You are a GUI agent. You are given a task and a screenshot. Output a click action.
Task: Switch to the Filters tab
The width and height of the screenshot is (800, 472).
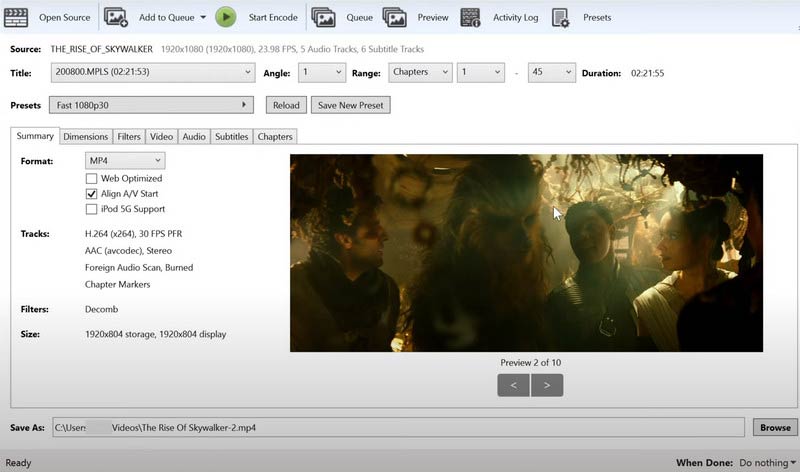click(x=129, y=137)
